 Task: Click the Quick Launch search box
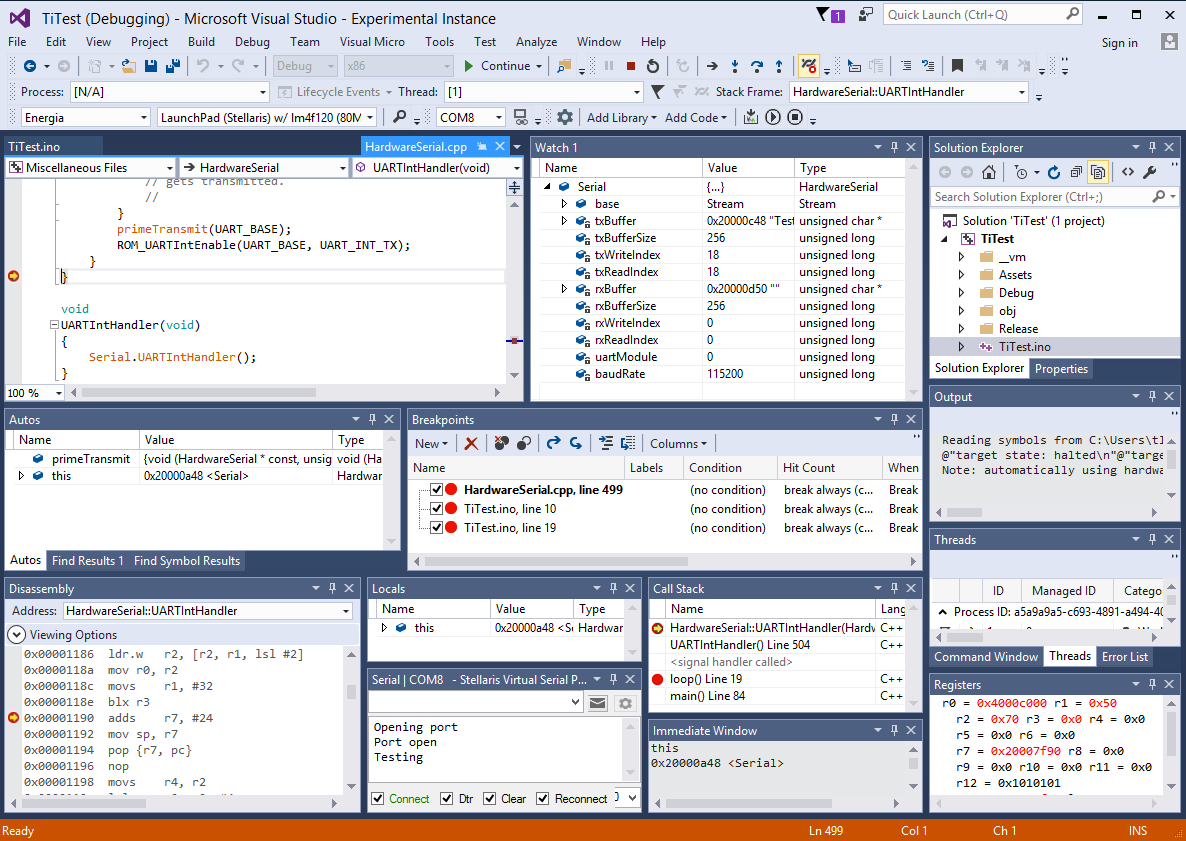pos(983,14)
